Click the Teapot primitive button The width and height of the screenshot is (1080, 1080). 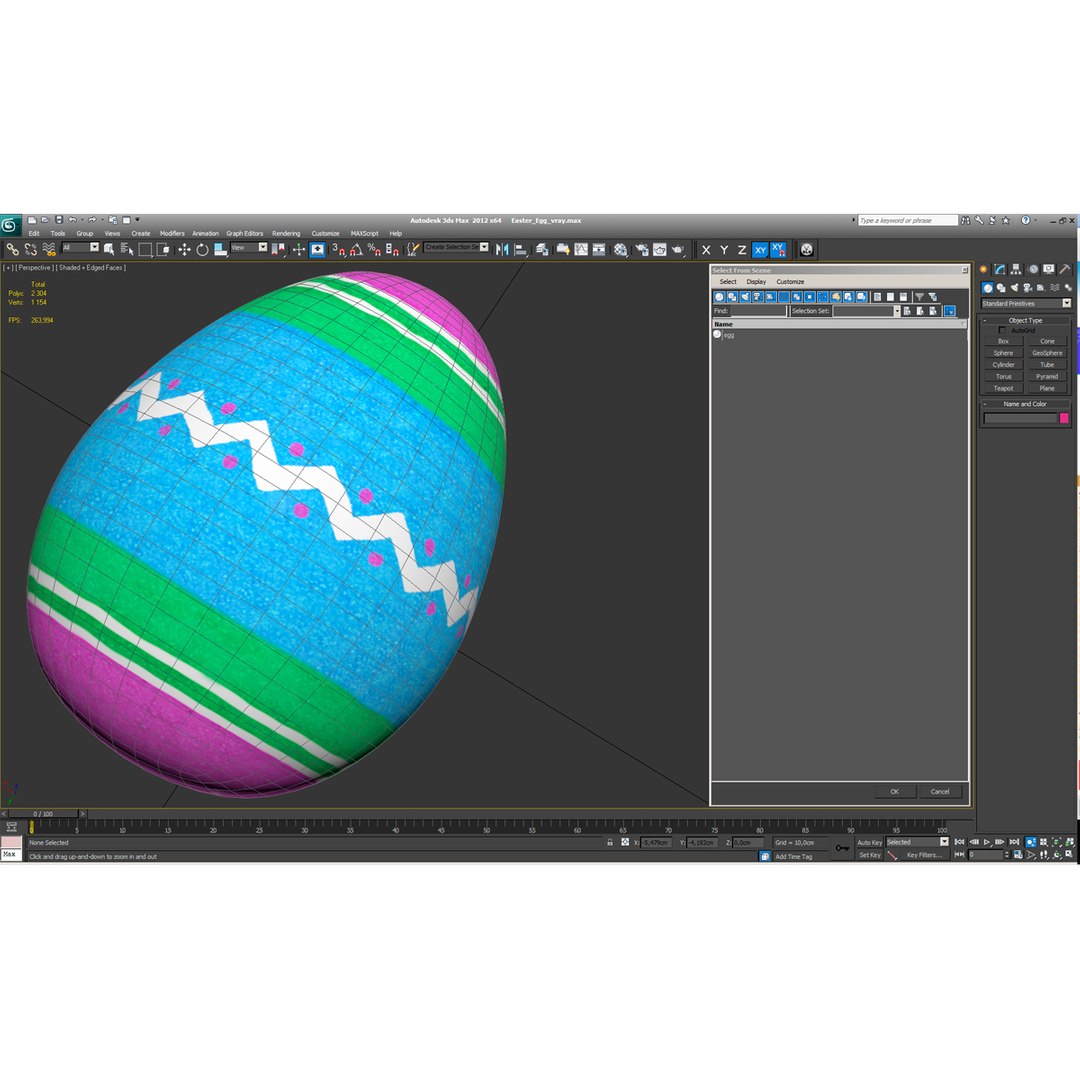click(1003, 388)
